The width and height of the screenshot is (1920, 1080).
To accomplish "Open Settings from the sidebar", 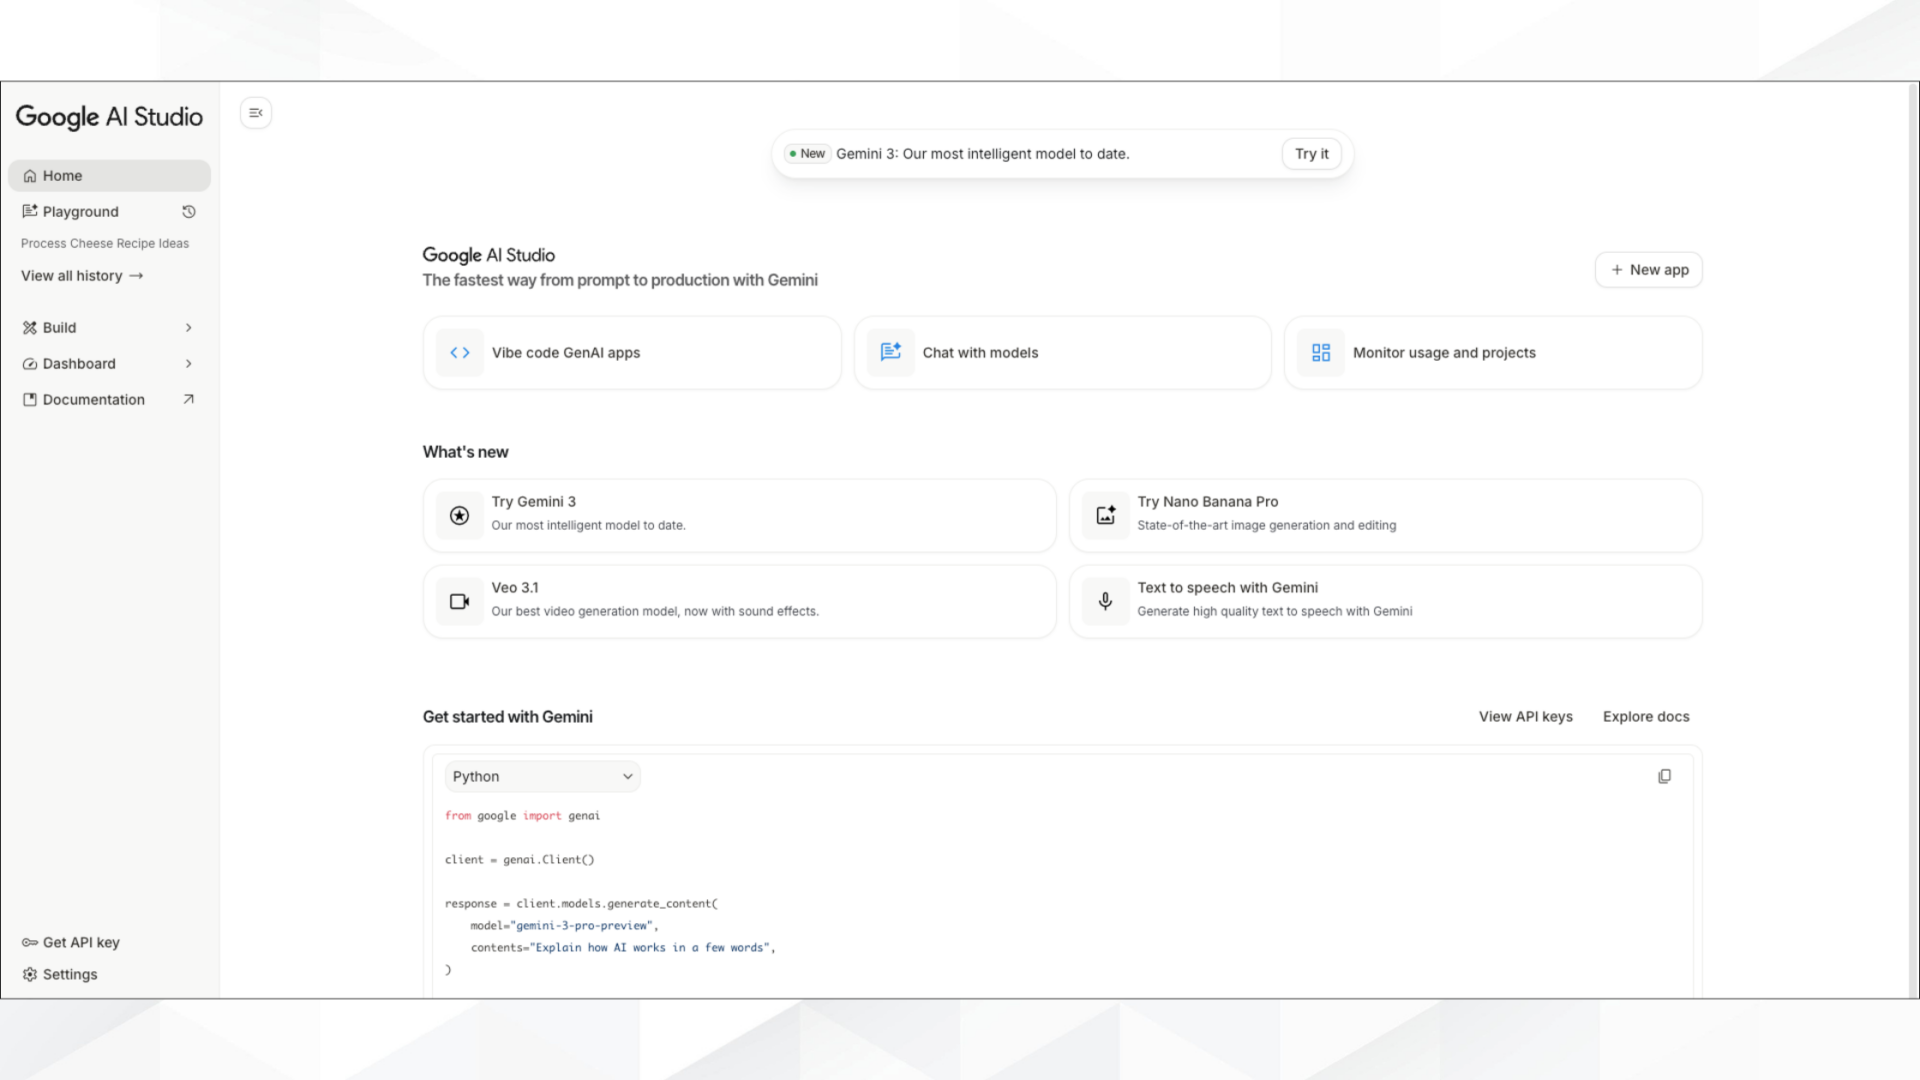I will (x=69, y=974).
